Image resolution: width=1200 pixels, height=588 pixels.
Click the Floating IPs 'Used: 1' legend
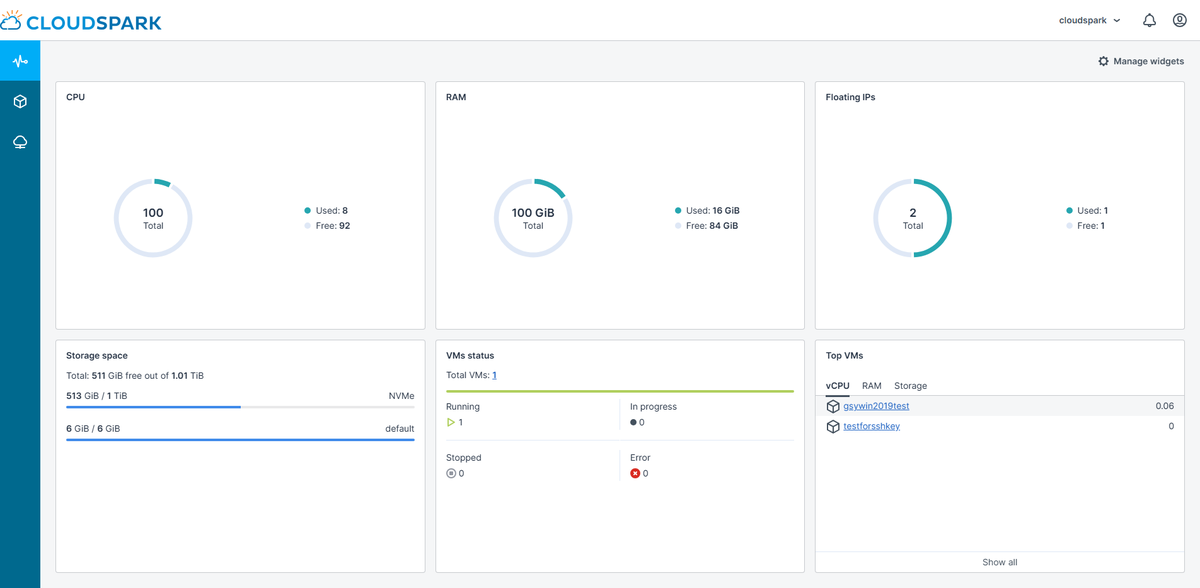coord(1087,211)
